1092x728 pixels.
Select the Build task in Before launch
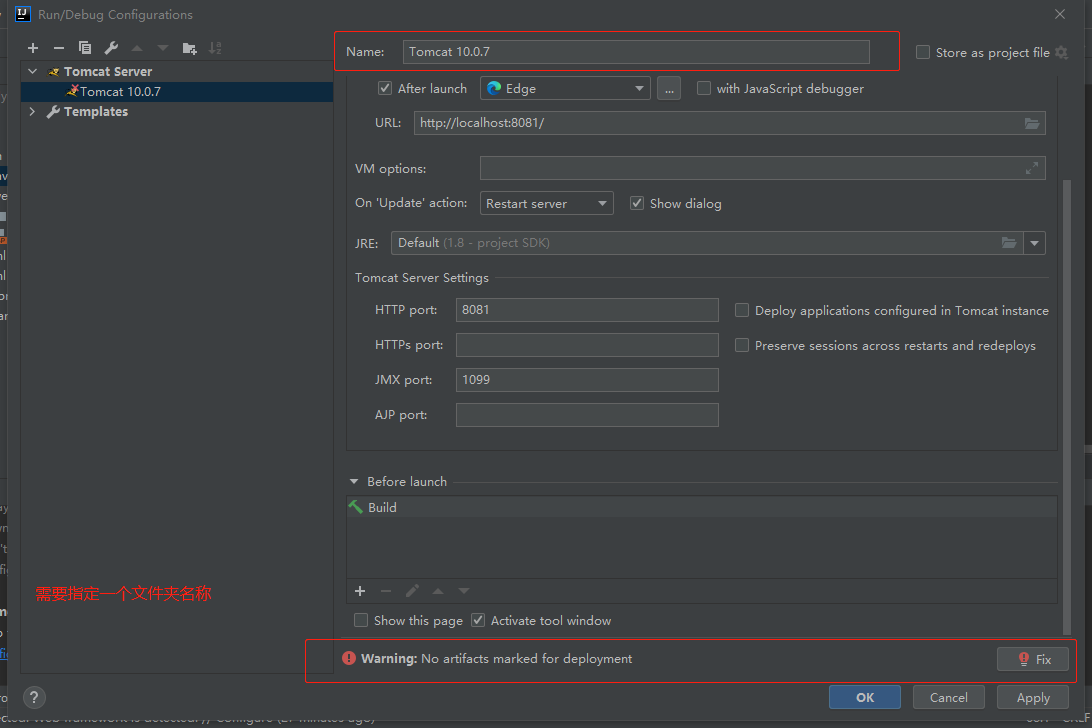(701, 507)
